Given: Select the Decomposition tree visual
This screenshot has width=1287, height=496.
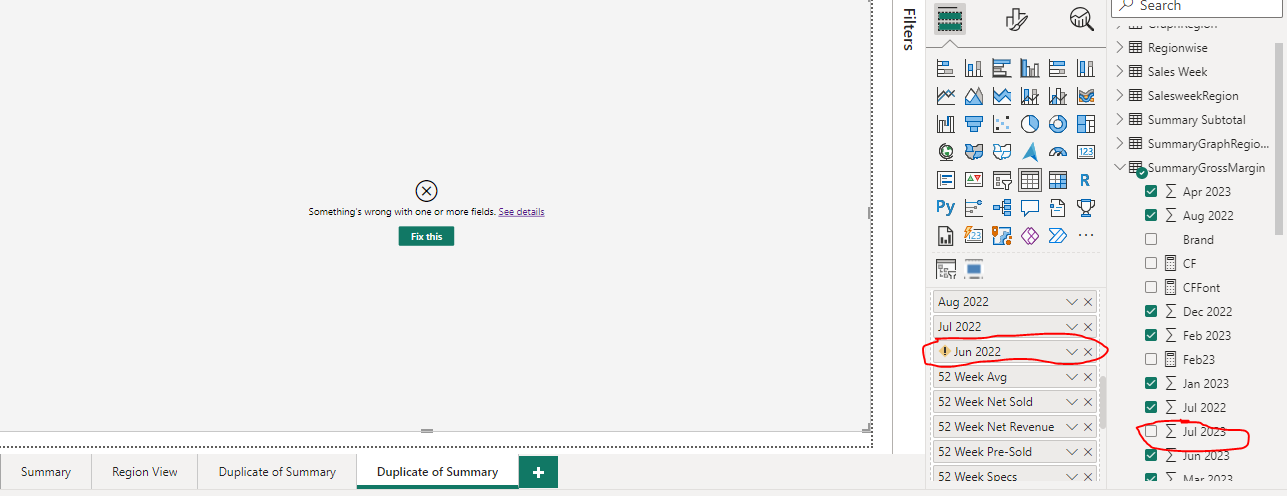Looking at the screenshot, I should pos(1001,208).
